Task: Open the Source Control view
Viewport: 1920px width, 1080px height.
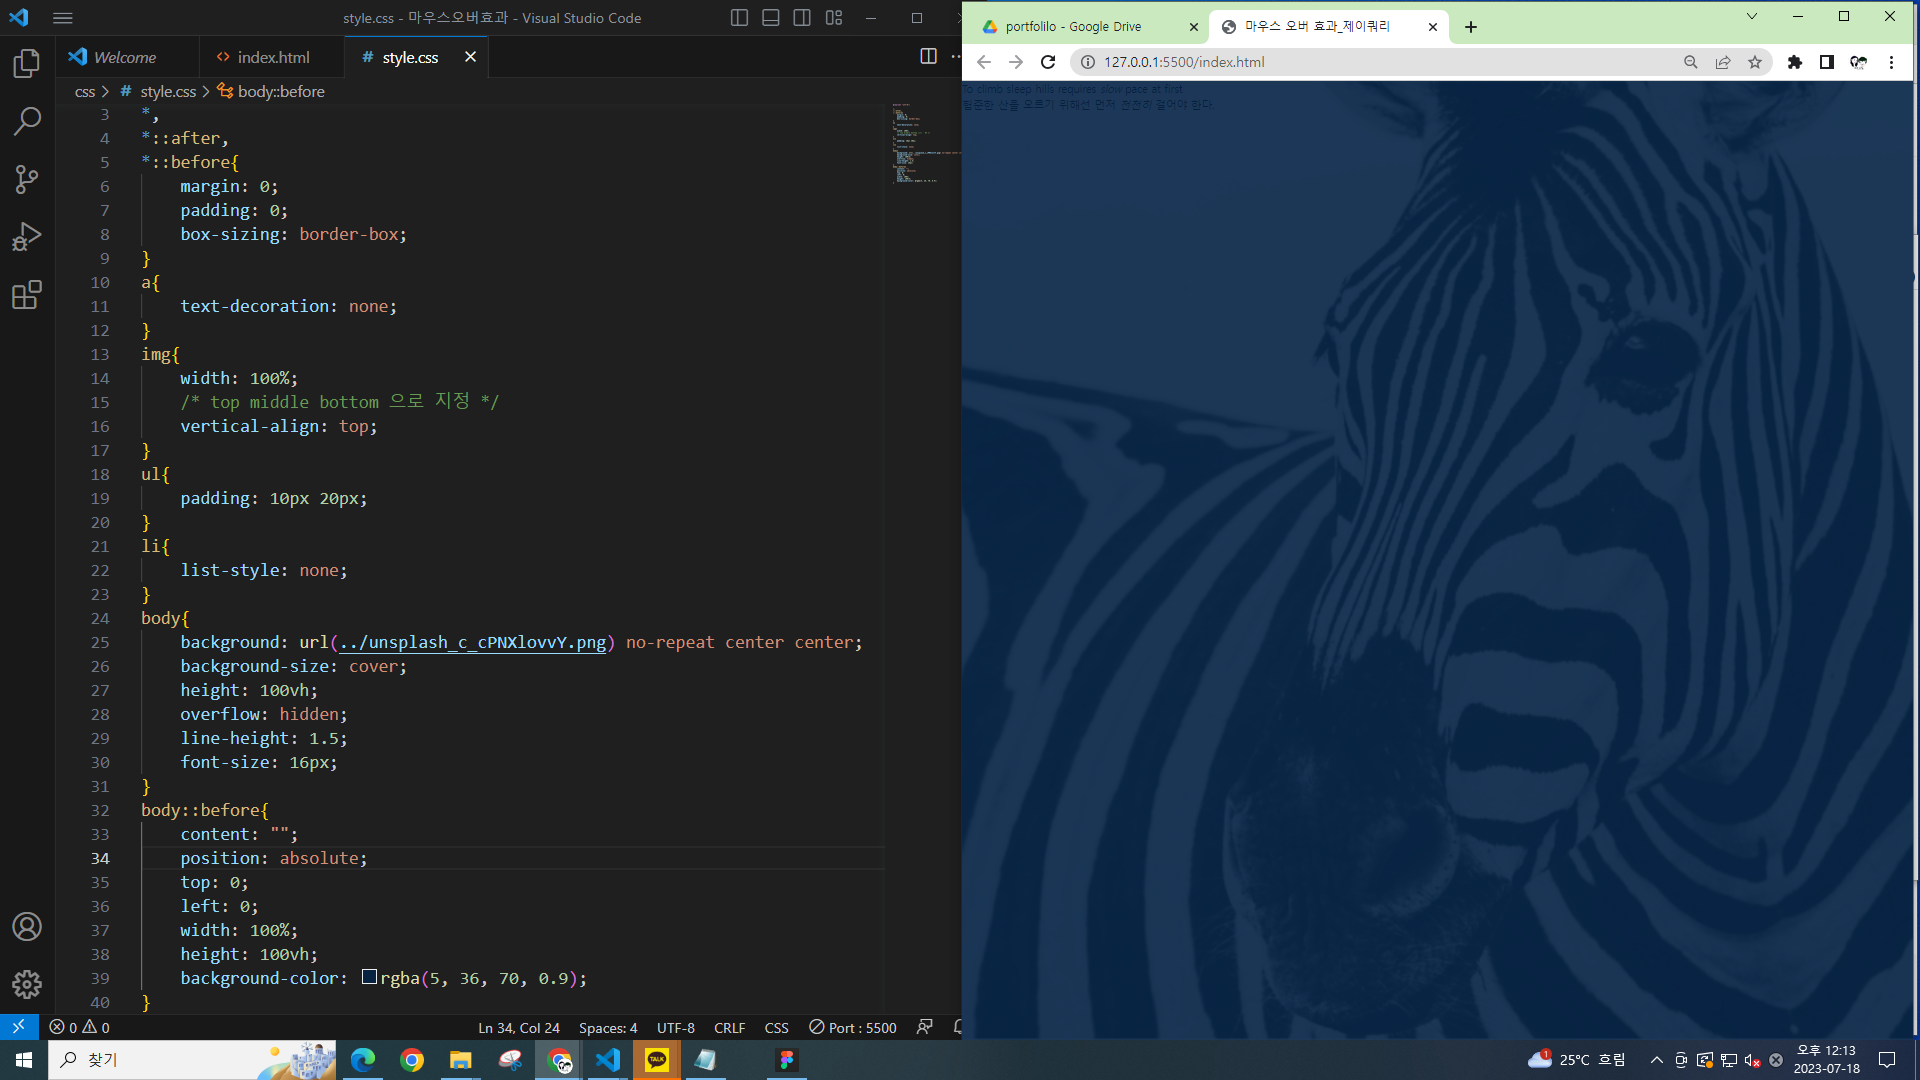Action: pos(27,179)
